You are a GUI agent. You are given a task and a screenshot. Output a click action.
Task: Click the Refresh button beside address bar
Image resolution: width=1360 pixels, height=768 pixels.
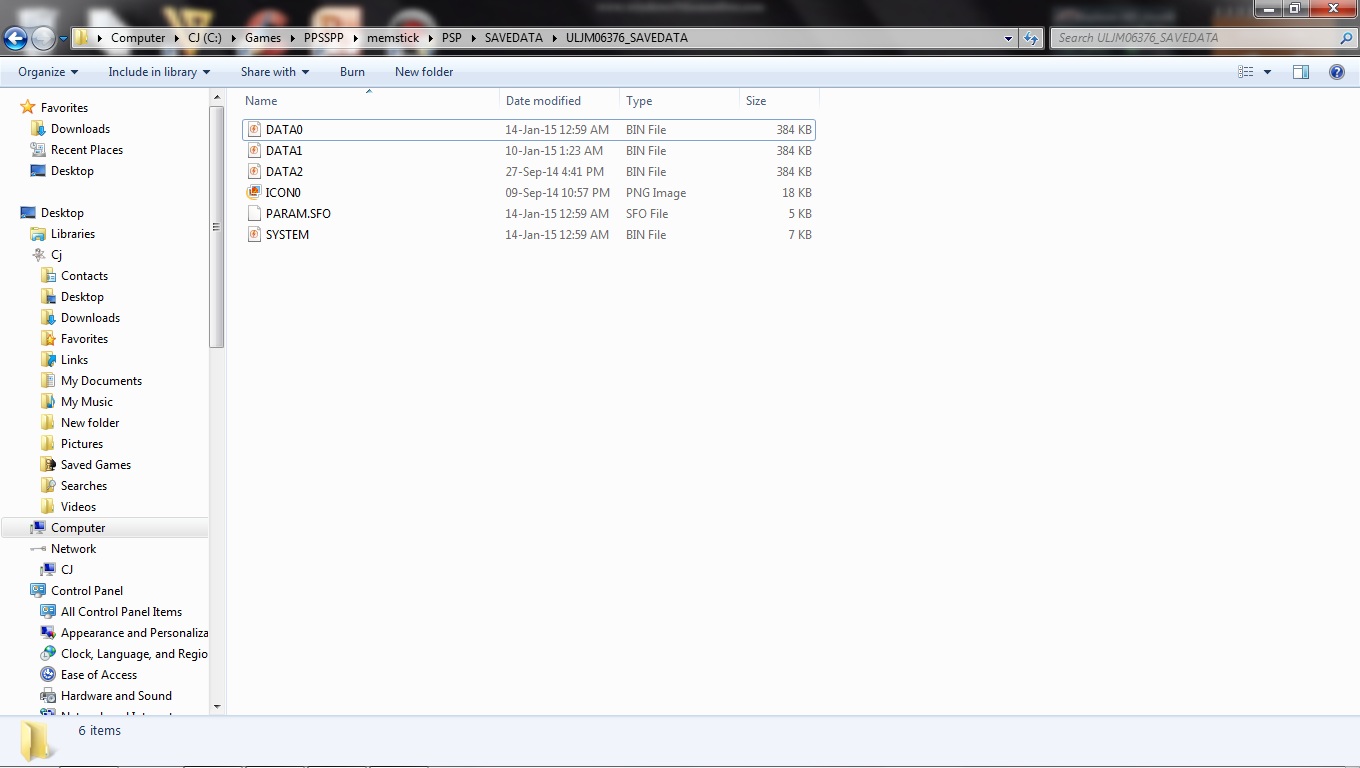coord(1031,38)
